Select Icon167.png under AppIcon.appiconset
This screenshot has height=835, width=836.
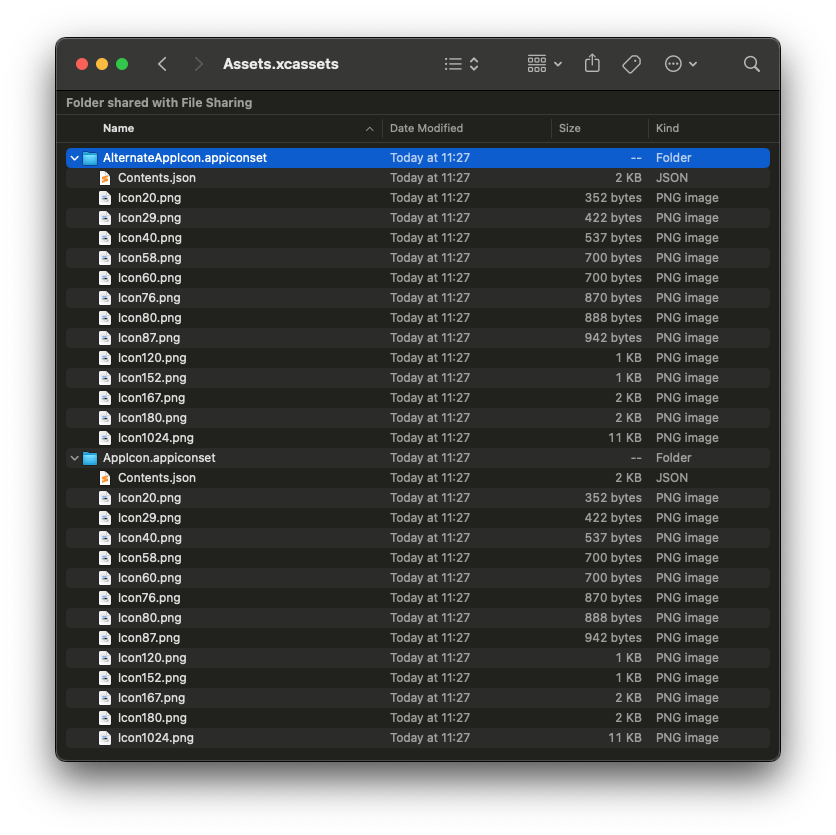click(x=418, y=698)
